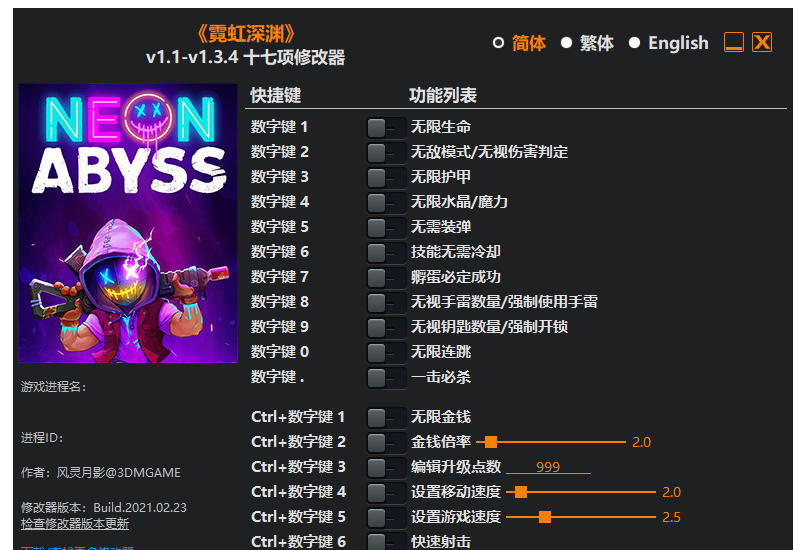Image resolution: width=809 pixels, height=550 pixels.
Task: Enable 金钱倍率 toggle
Action: [x=386, y=443]
